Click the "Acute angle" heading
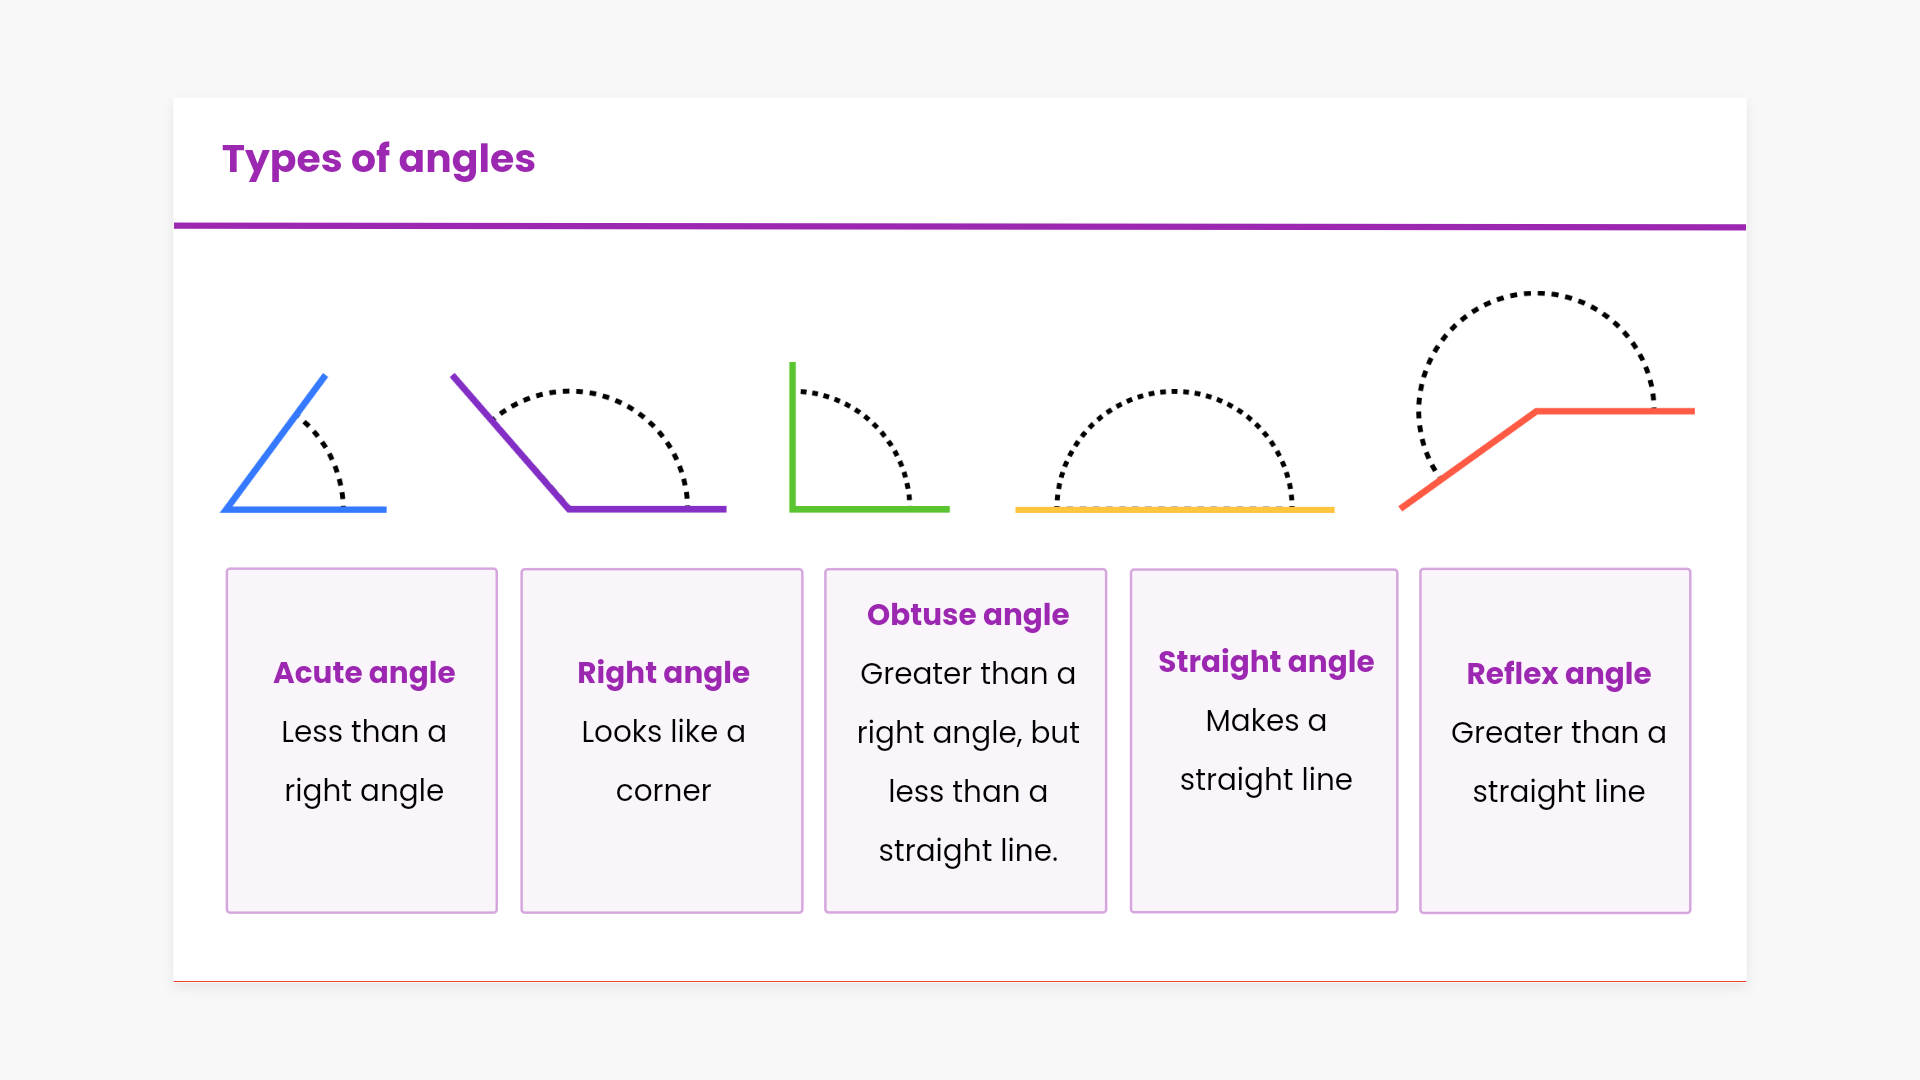1920x1080 pixels. click(x=364, y=673)
